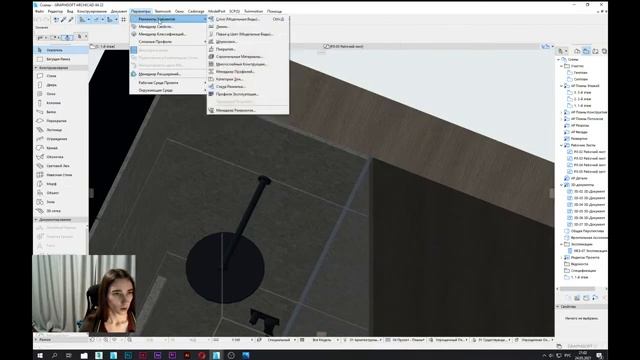Select the Column (Колонна) tool
Screen dimensions: 640x360
(x=60, y=103)
